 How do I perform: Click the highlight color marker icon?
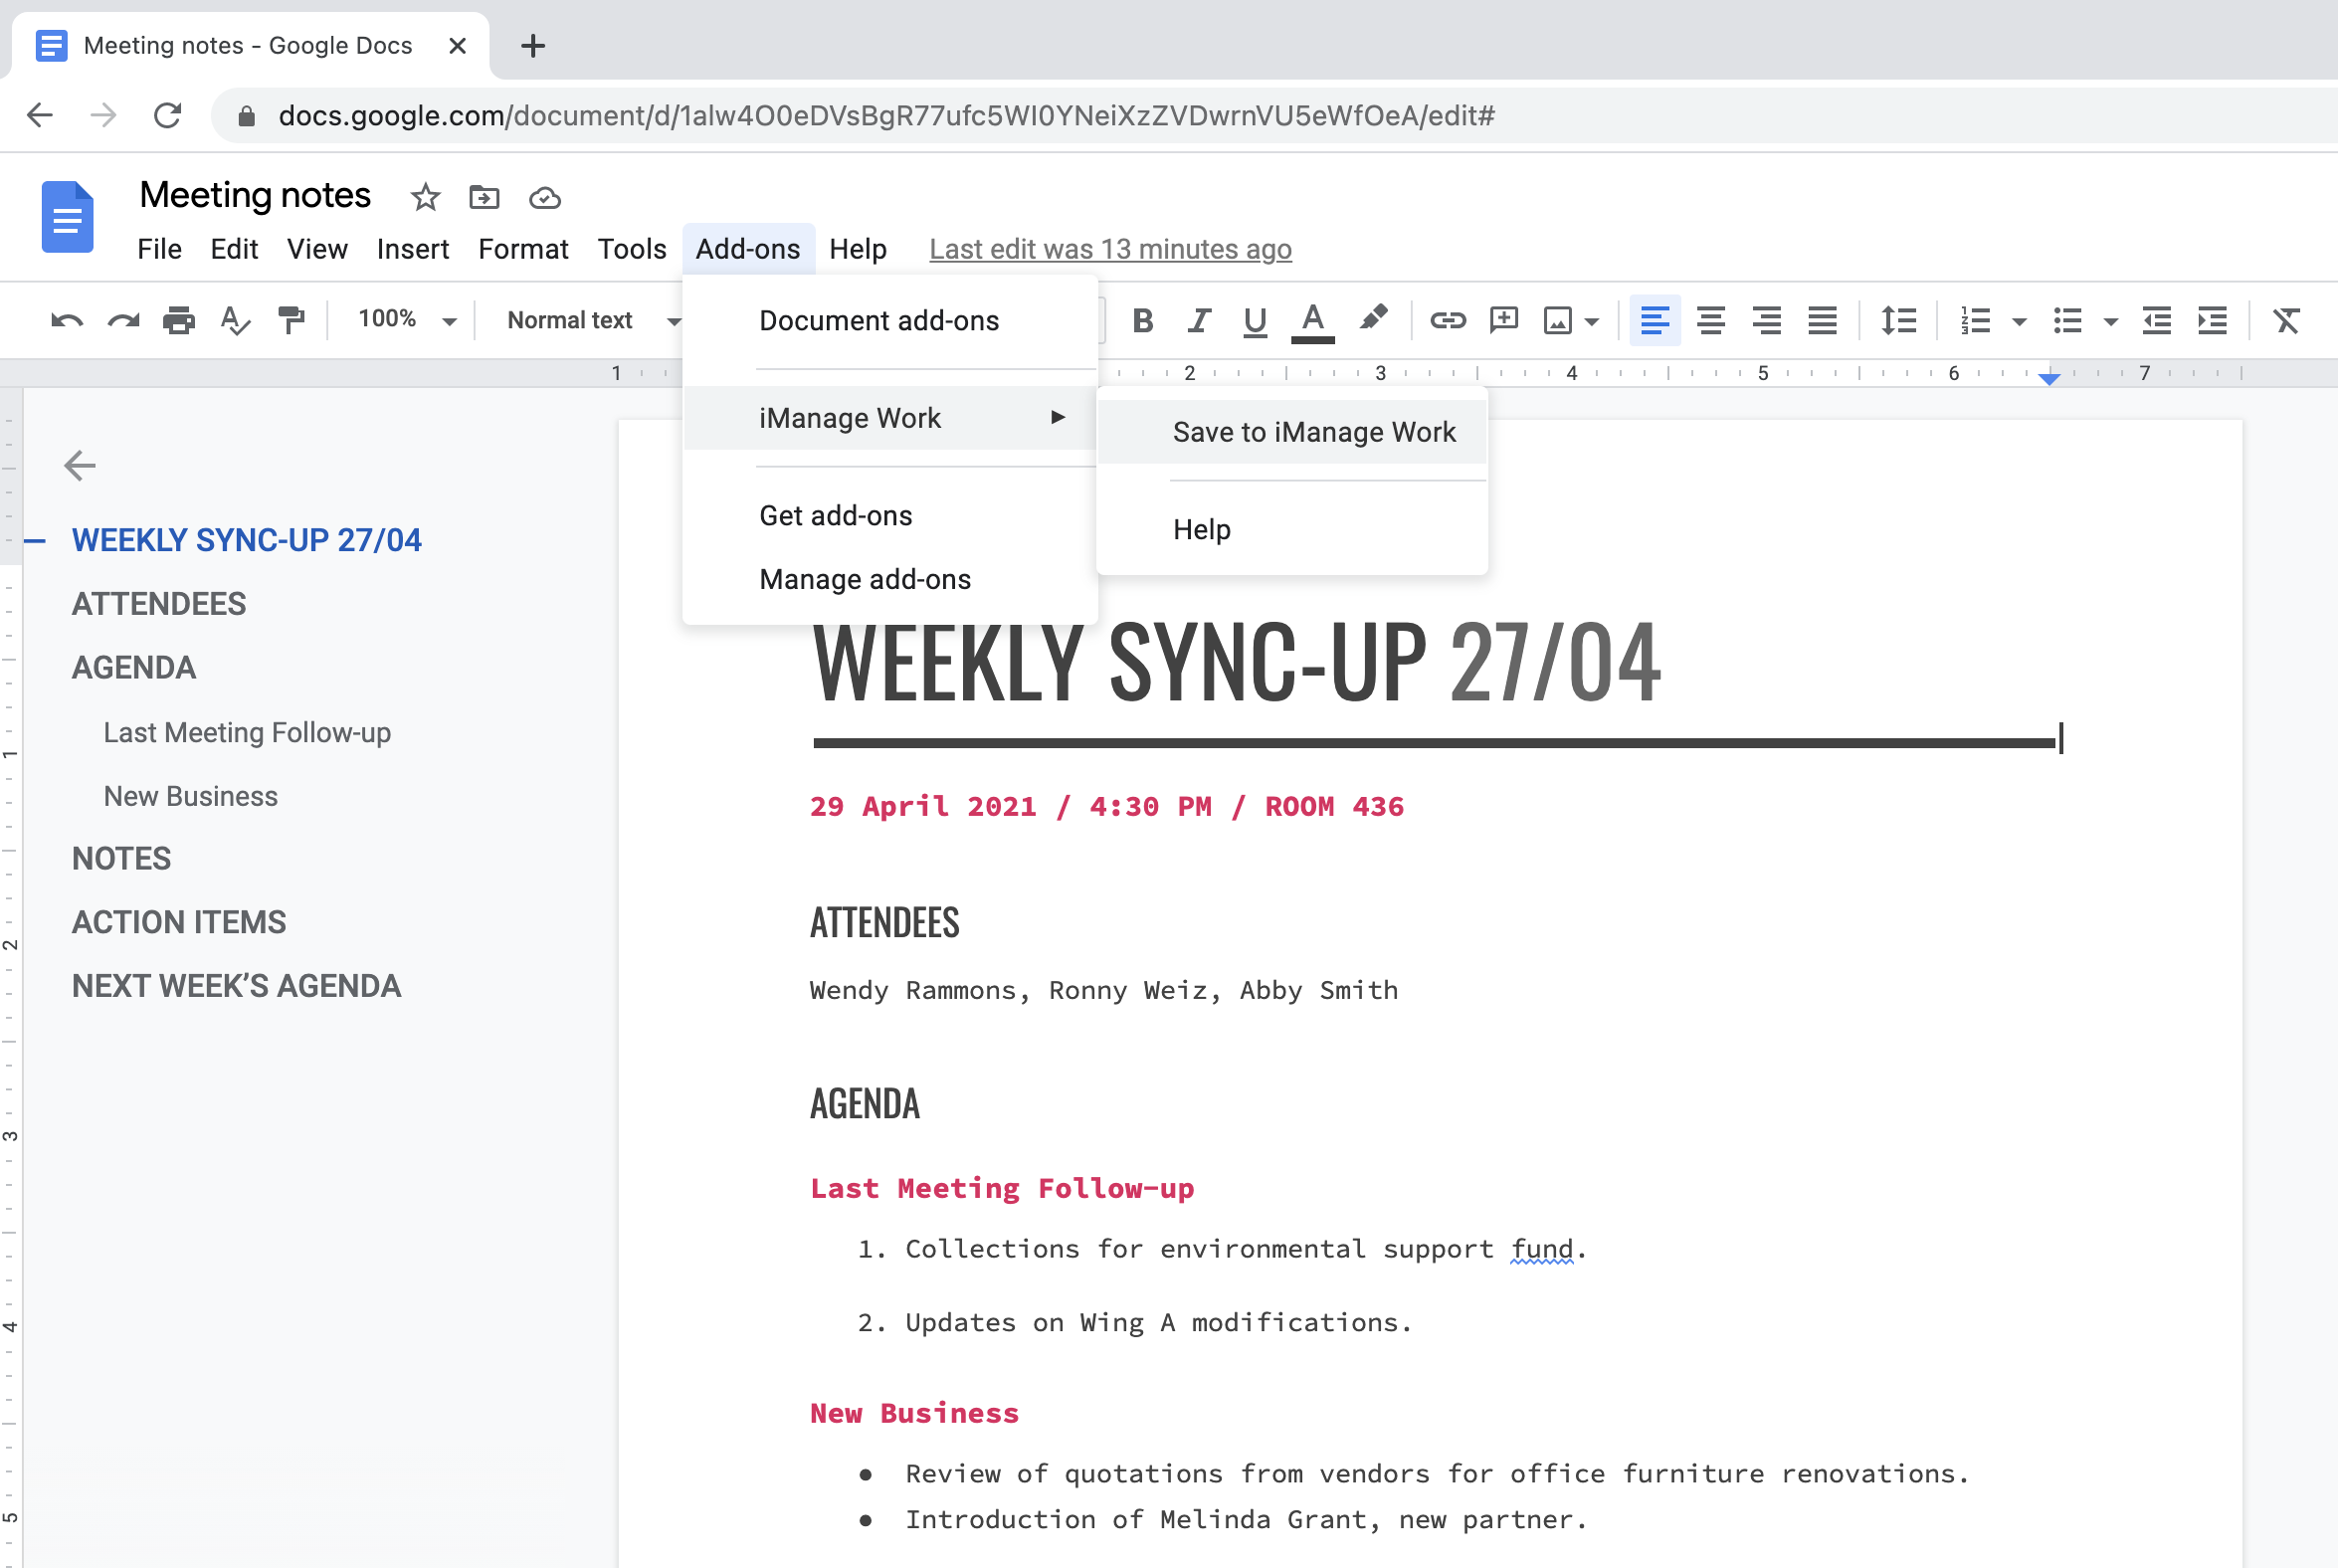[1373, 318]
